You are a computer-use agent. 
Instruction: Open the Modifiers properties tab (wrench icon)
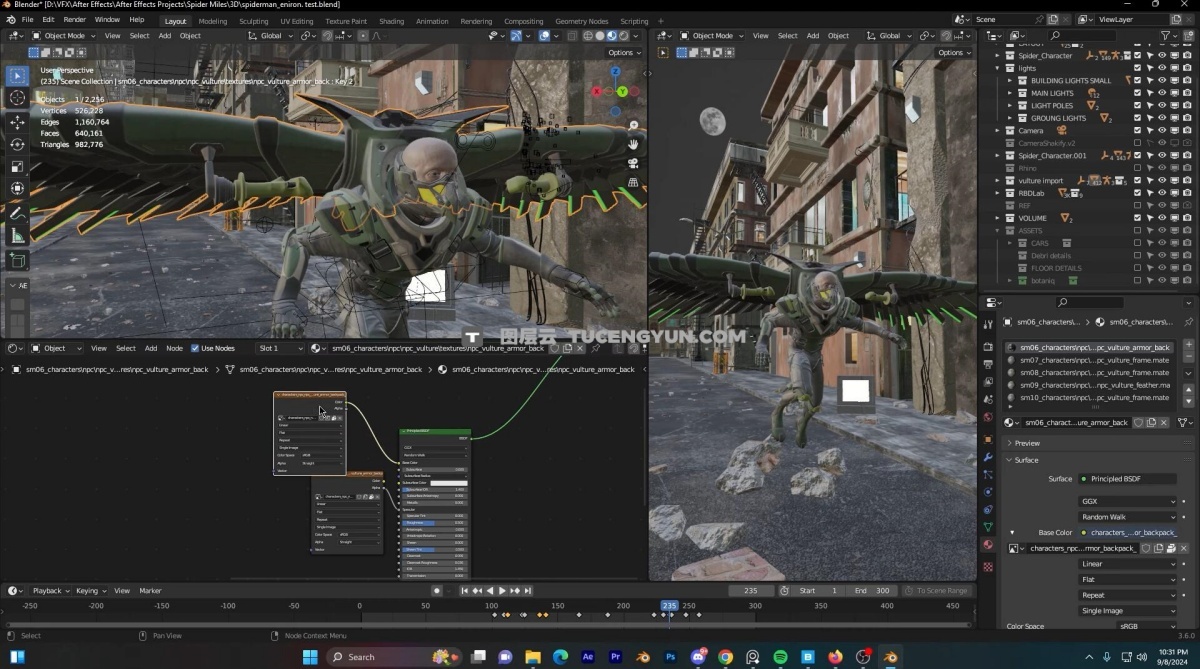coord(988,457)
